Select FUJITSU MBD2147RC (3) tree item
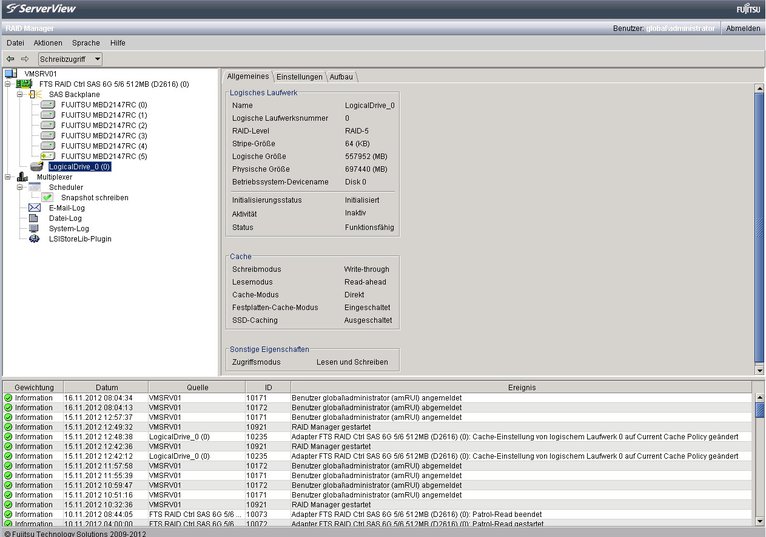Viewport: 766px width, 537px height. (x=104, y=135)
